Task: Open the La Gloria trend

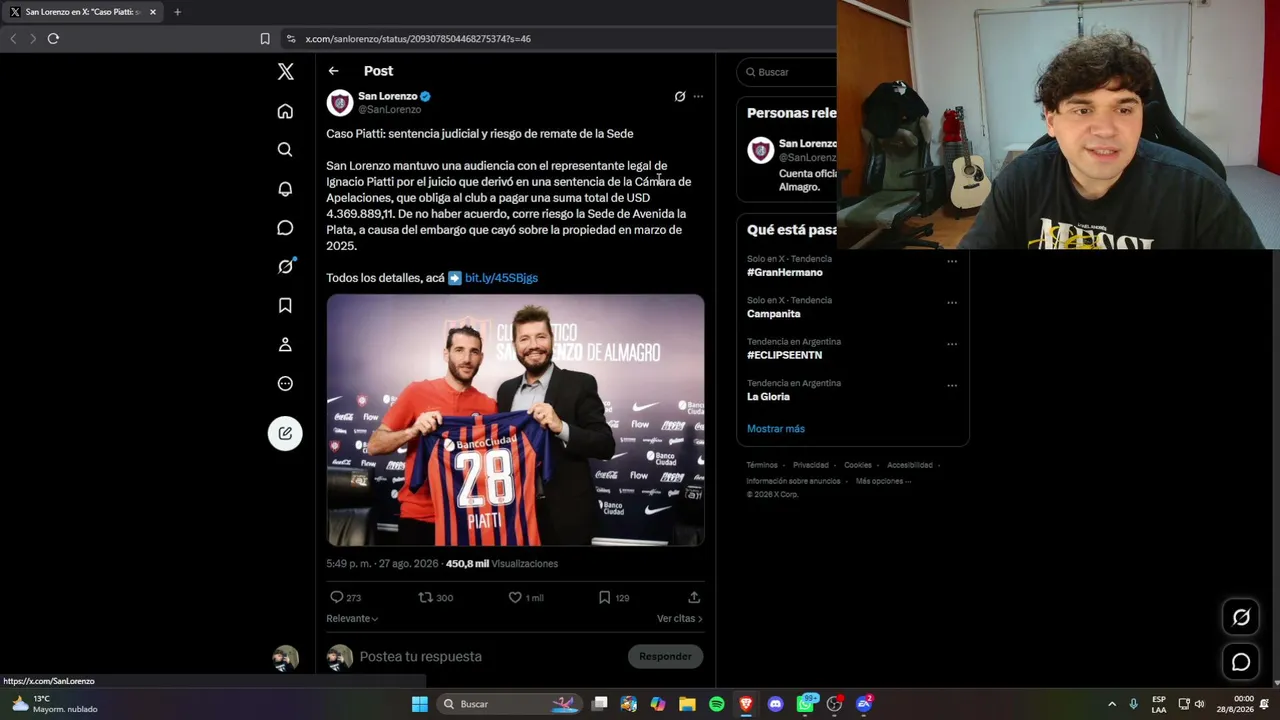Action: 768,397
